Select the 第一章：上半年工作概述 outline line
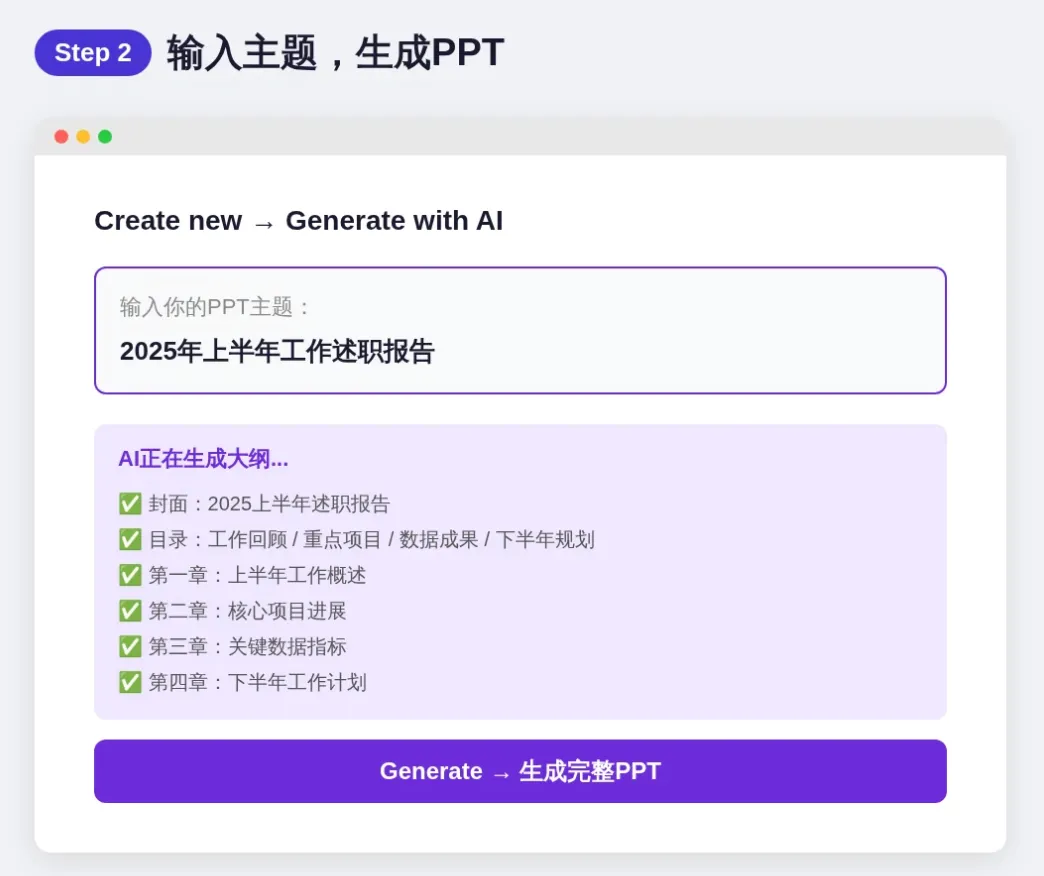Screen dimensions: 1044x876 pos(257,575)
